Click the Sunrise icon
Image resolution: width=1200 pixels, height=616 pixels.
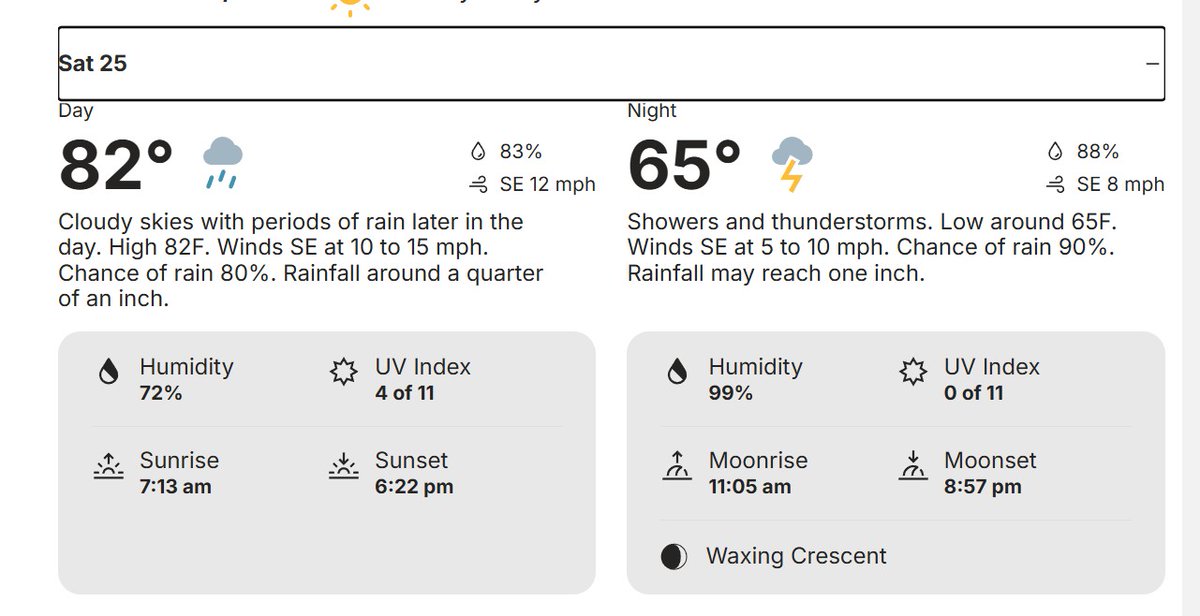(x=108, y=466)
